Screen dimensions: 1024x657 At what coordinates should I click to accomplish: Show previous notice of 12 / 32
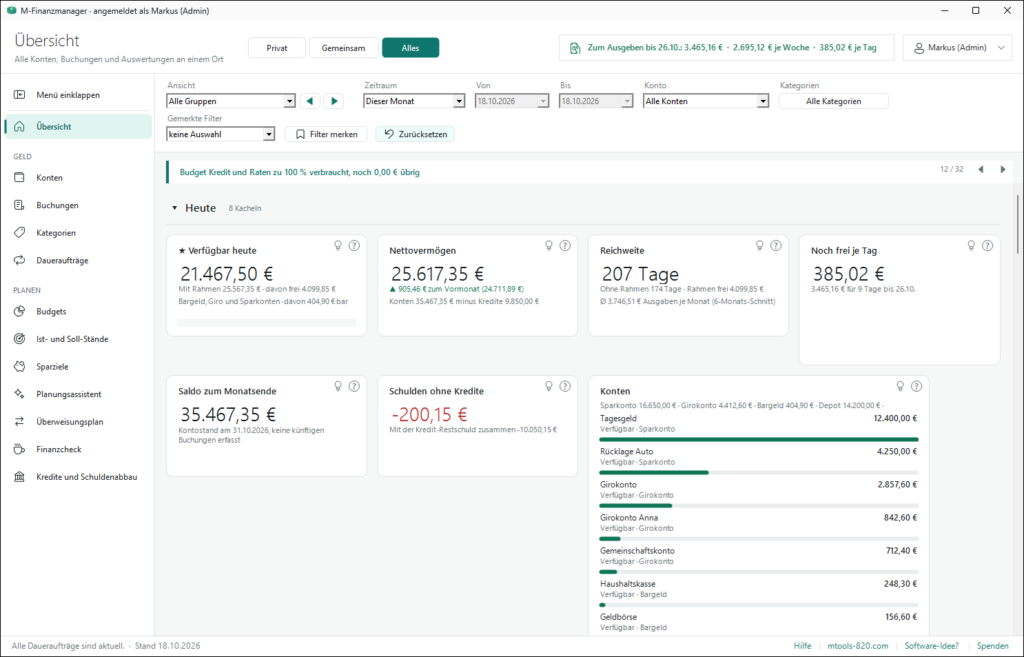click(980, 169)
